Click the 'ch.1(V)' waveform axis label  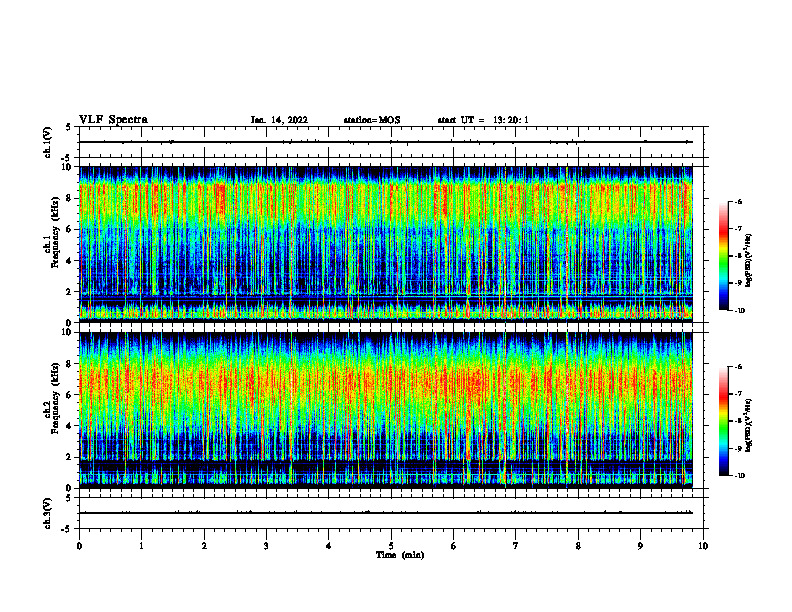click(47, 142)
